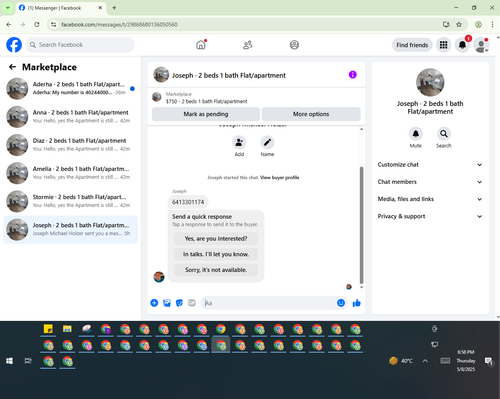
Task: View site information icon in address bar
Action: coord(53,24)
